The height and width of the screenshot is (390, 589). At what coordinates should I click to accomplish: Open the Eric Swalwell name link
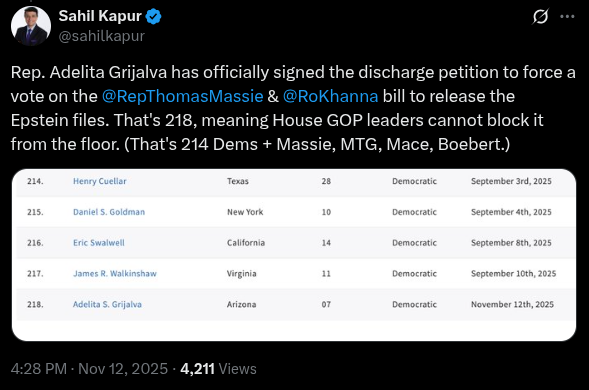tap(99, 243)
